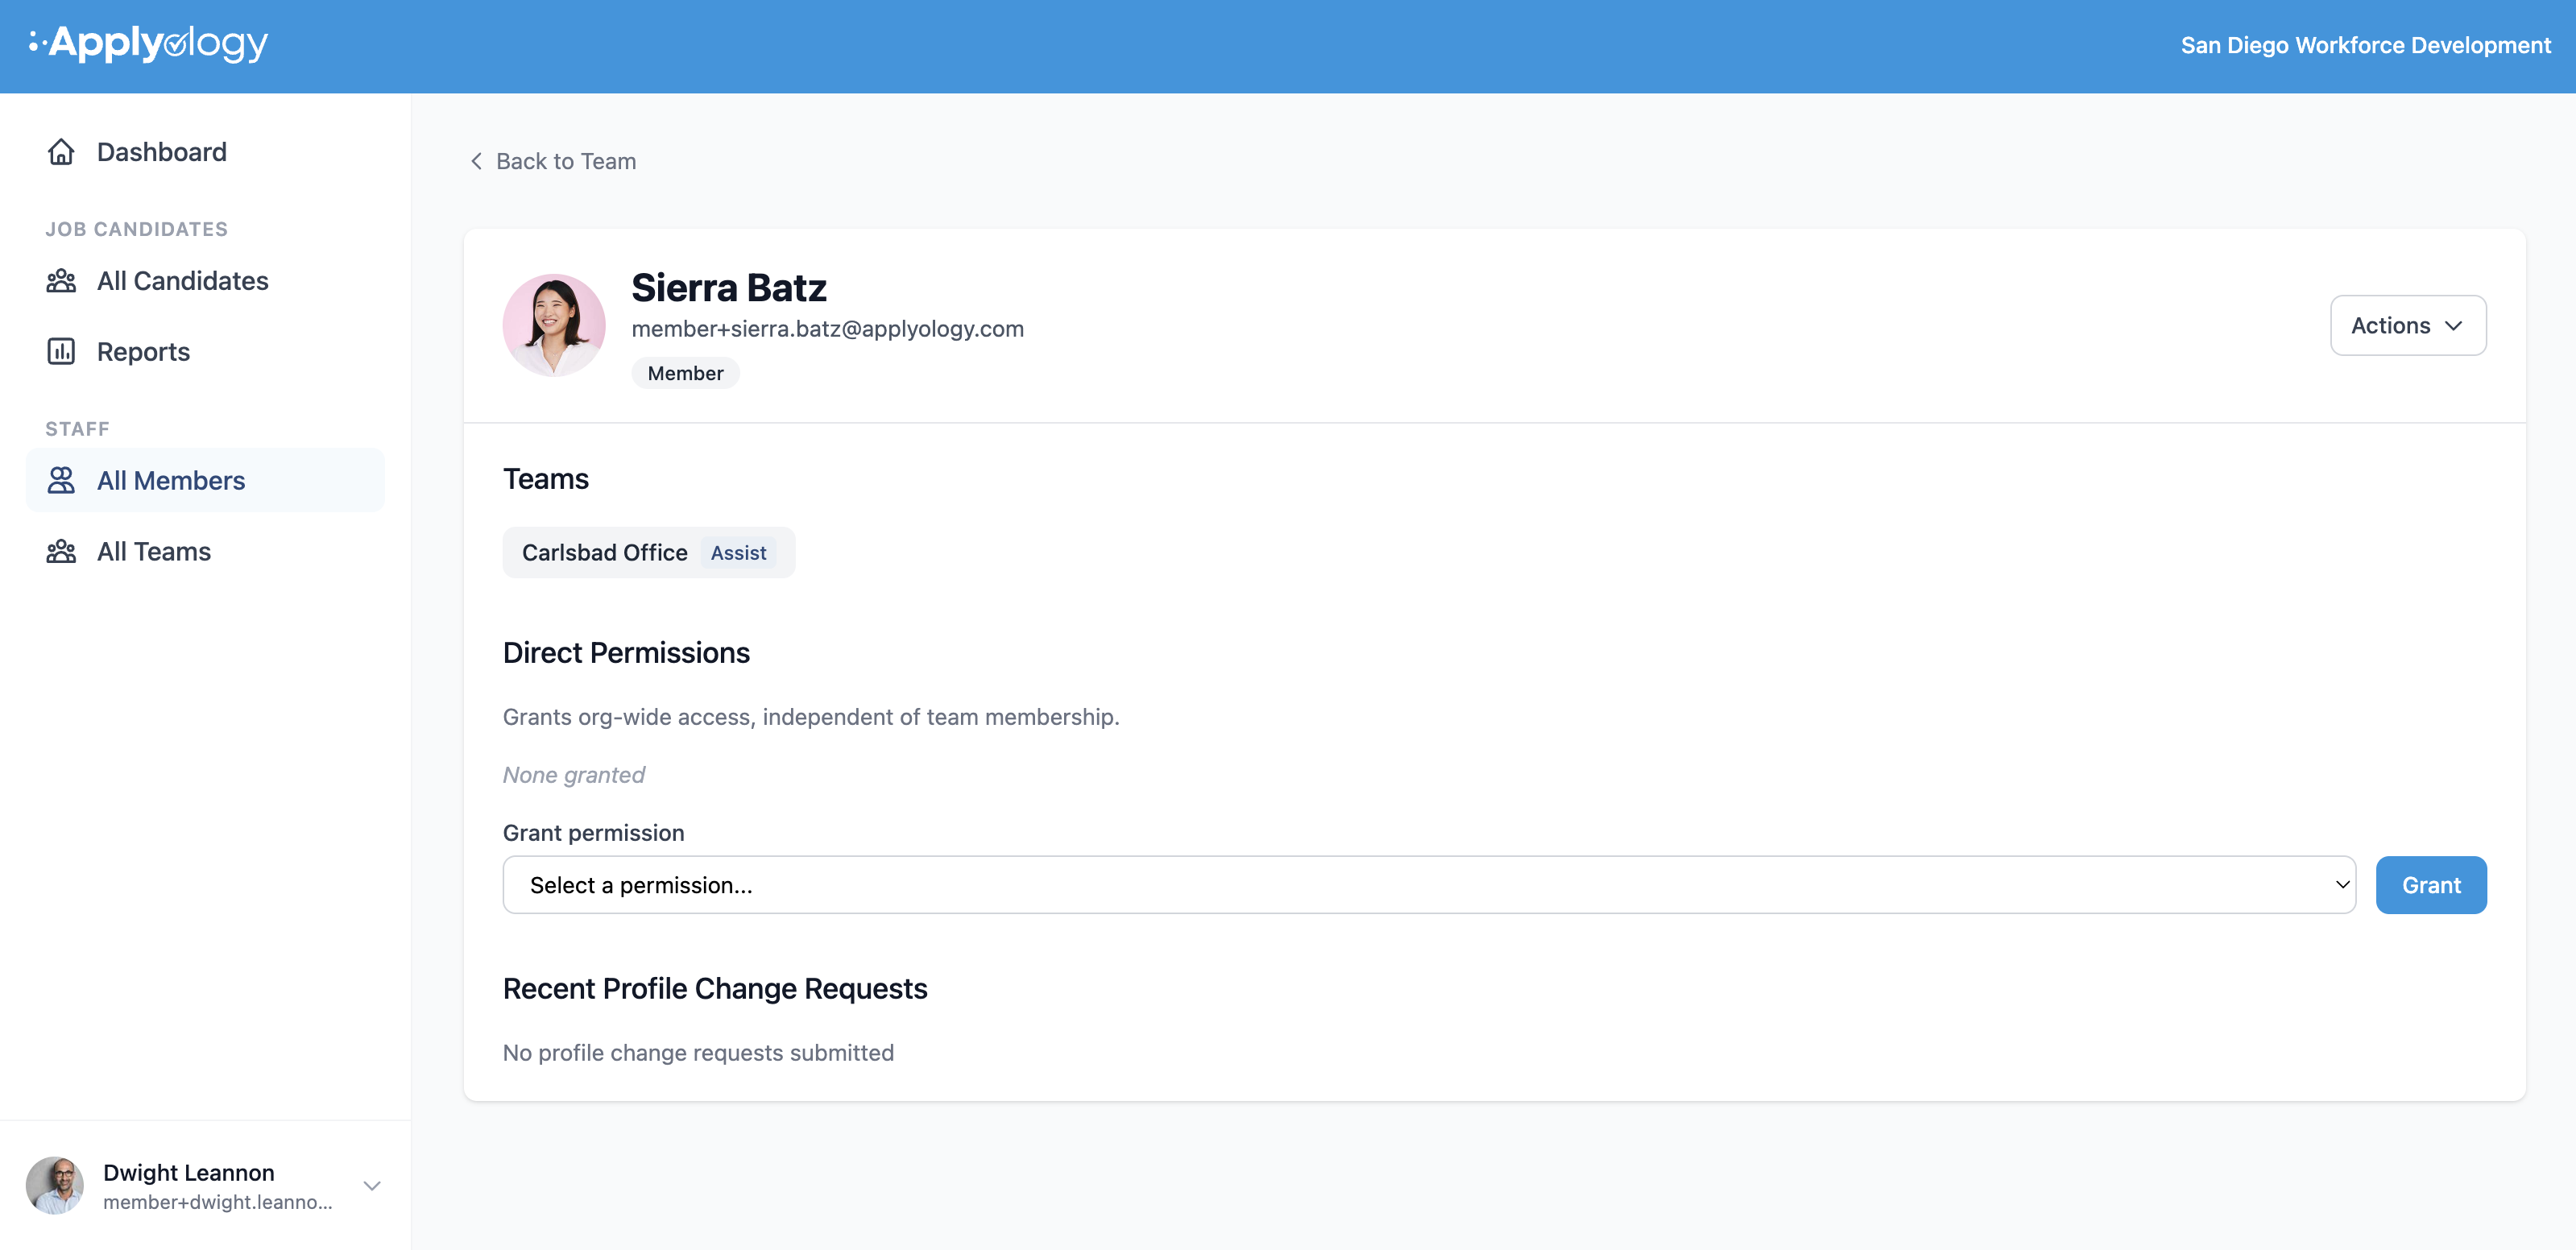
Task: Click the Member role badge
Action: pos(685,373)
